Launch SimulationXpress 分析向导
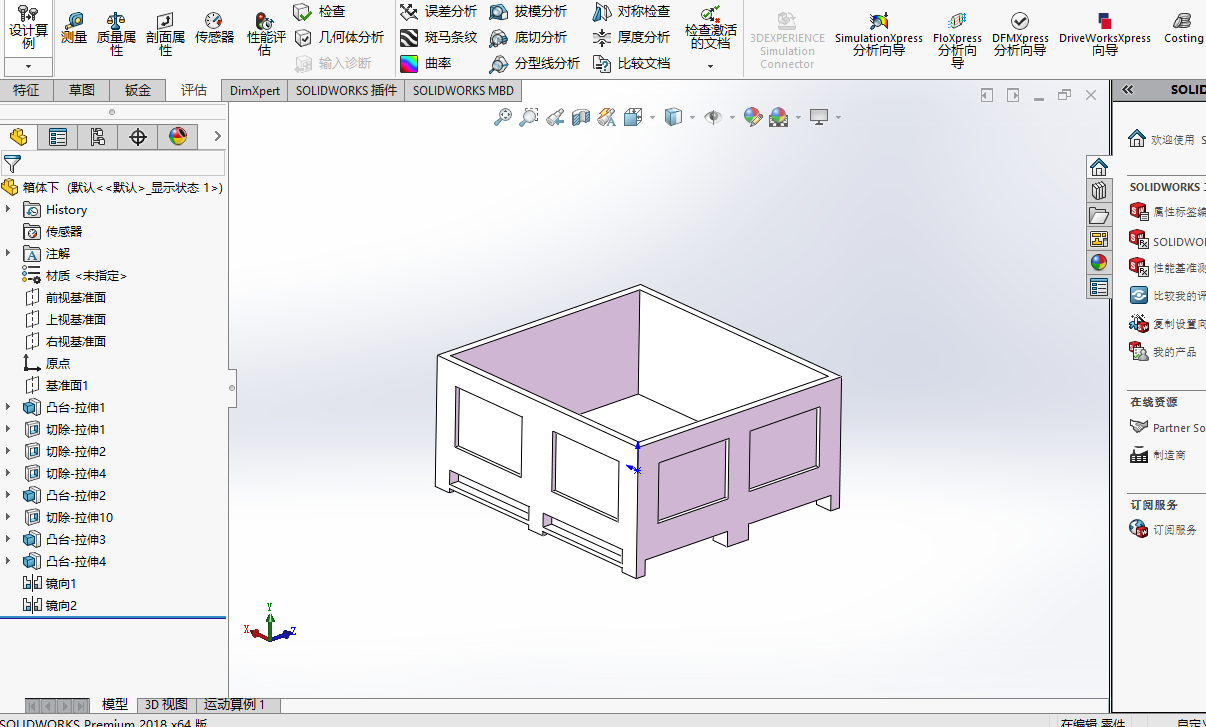This screenshot has width=1206, height=727. [x=879, y=33]
